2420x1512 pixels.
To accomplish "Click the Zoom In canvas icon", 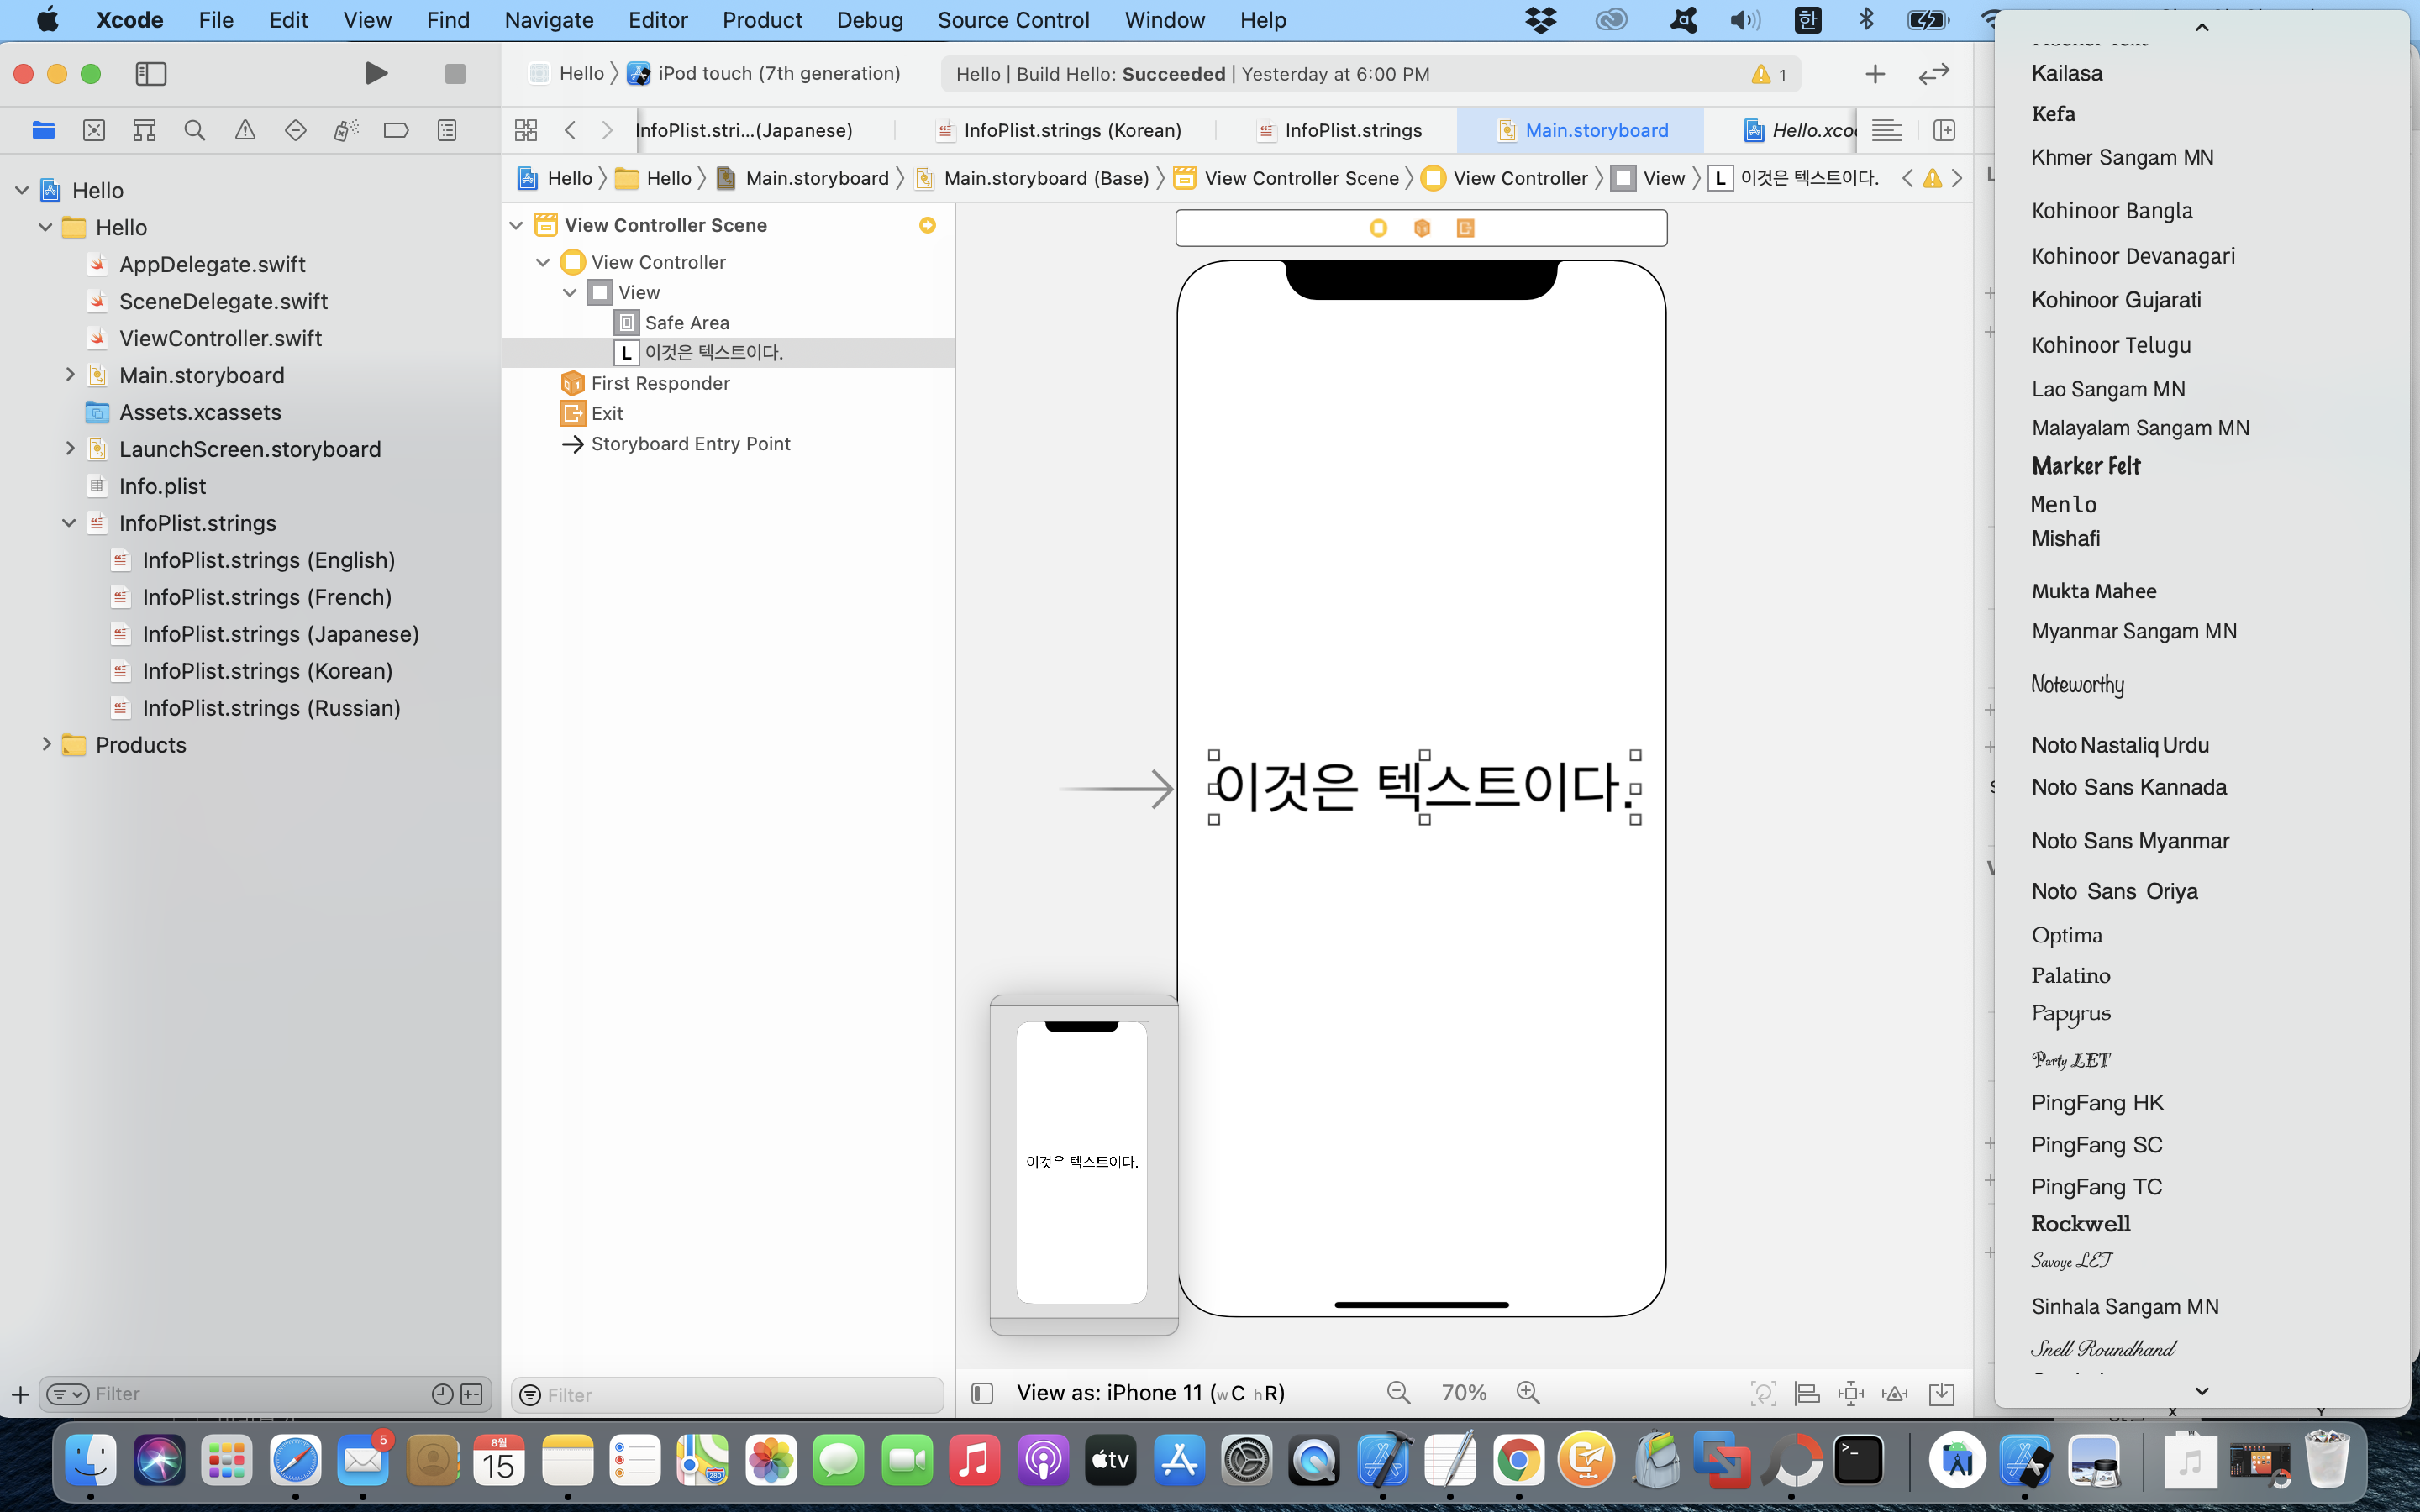I will tap(1528, 1392).
